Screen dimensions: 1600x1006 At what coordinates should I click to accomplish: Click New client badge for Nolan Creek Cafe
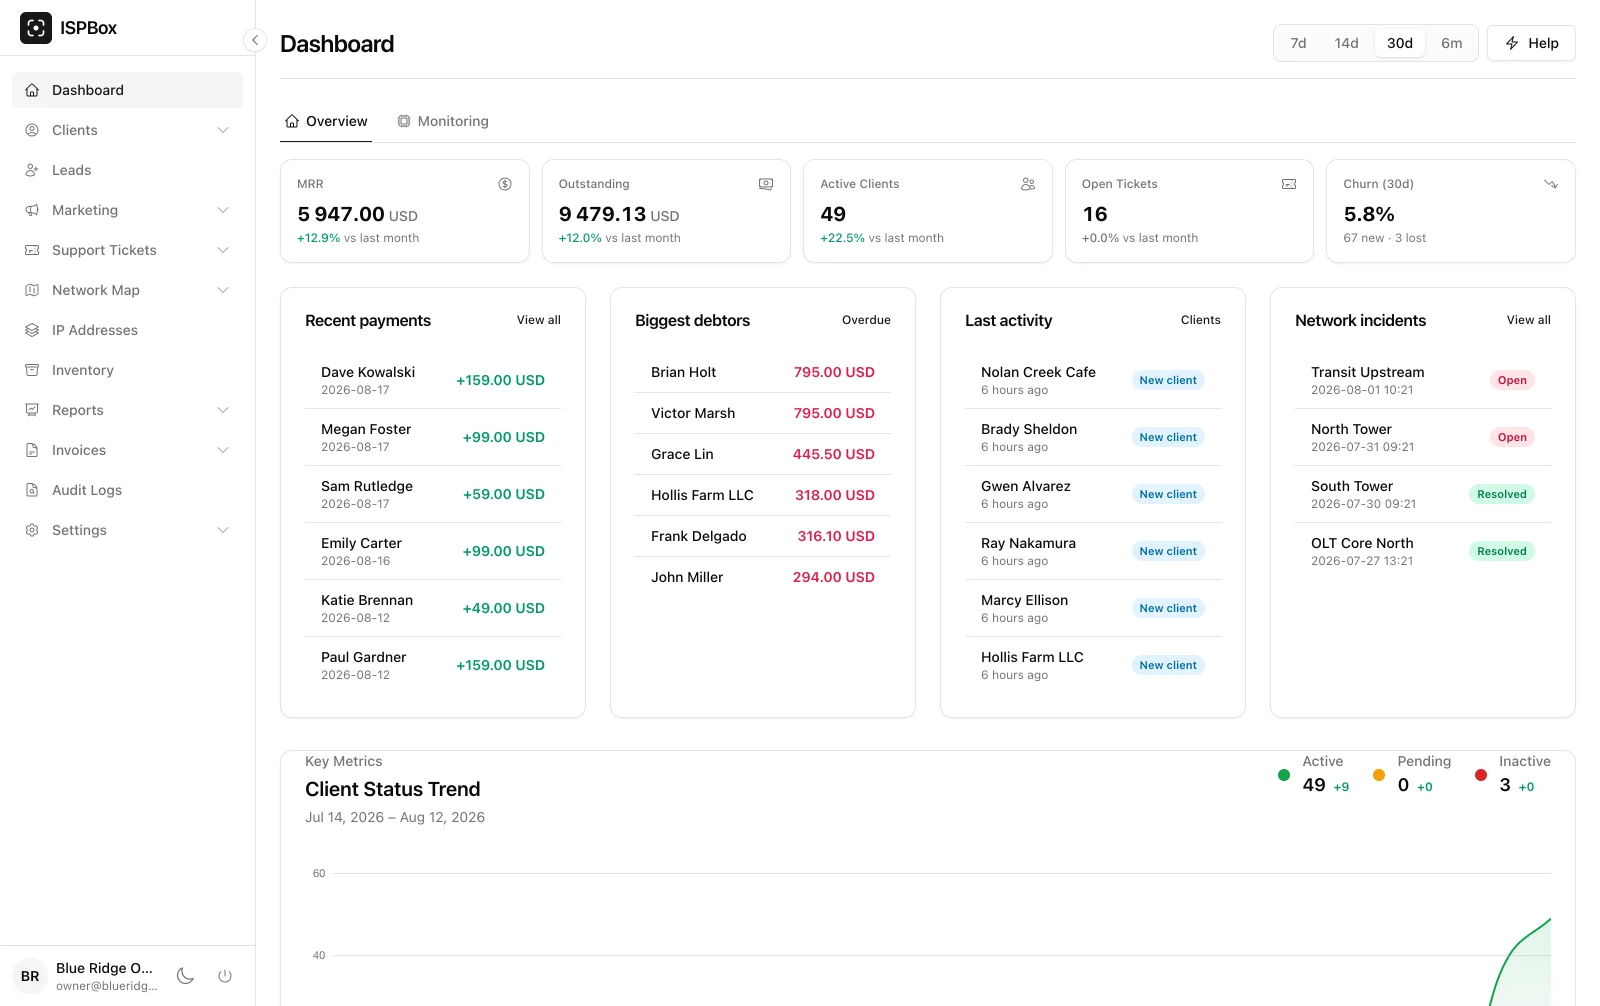(1168, 380)
